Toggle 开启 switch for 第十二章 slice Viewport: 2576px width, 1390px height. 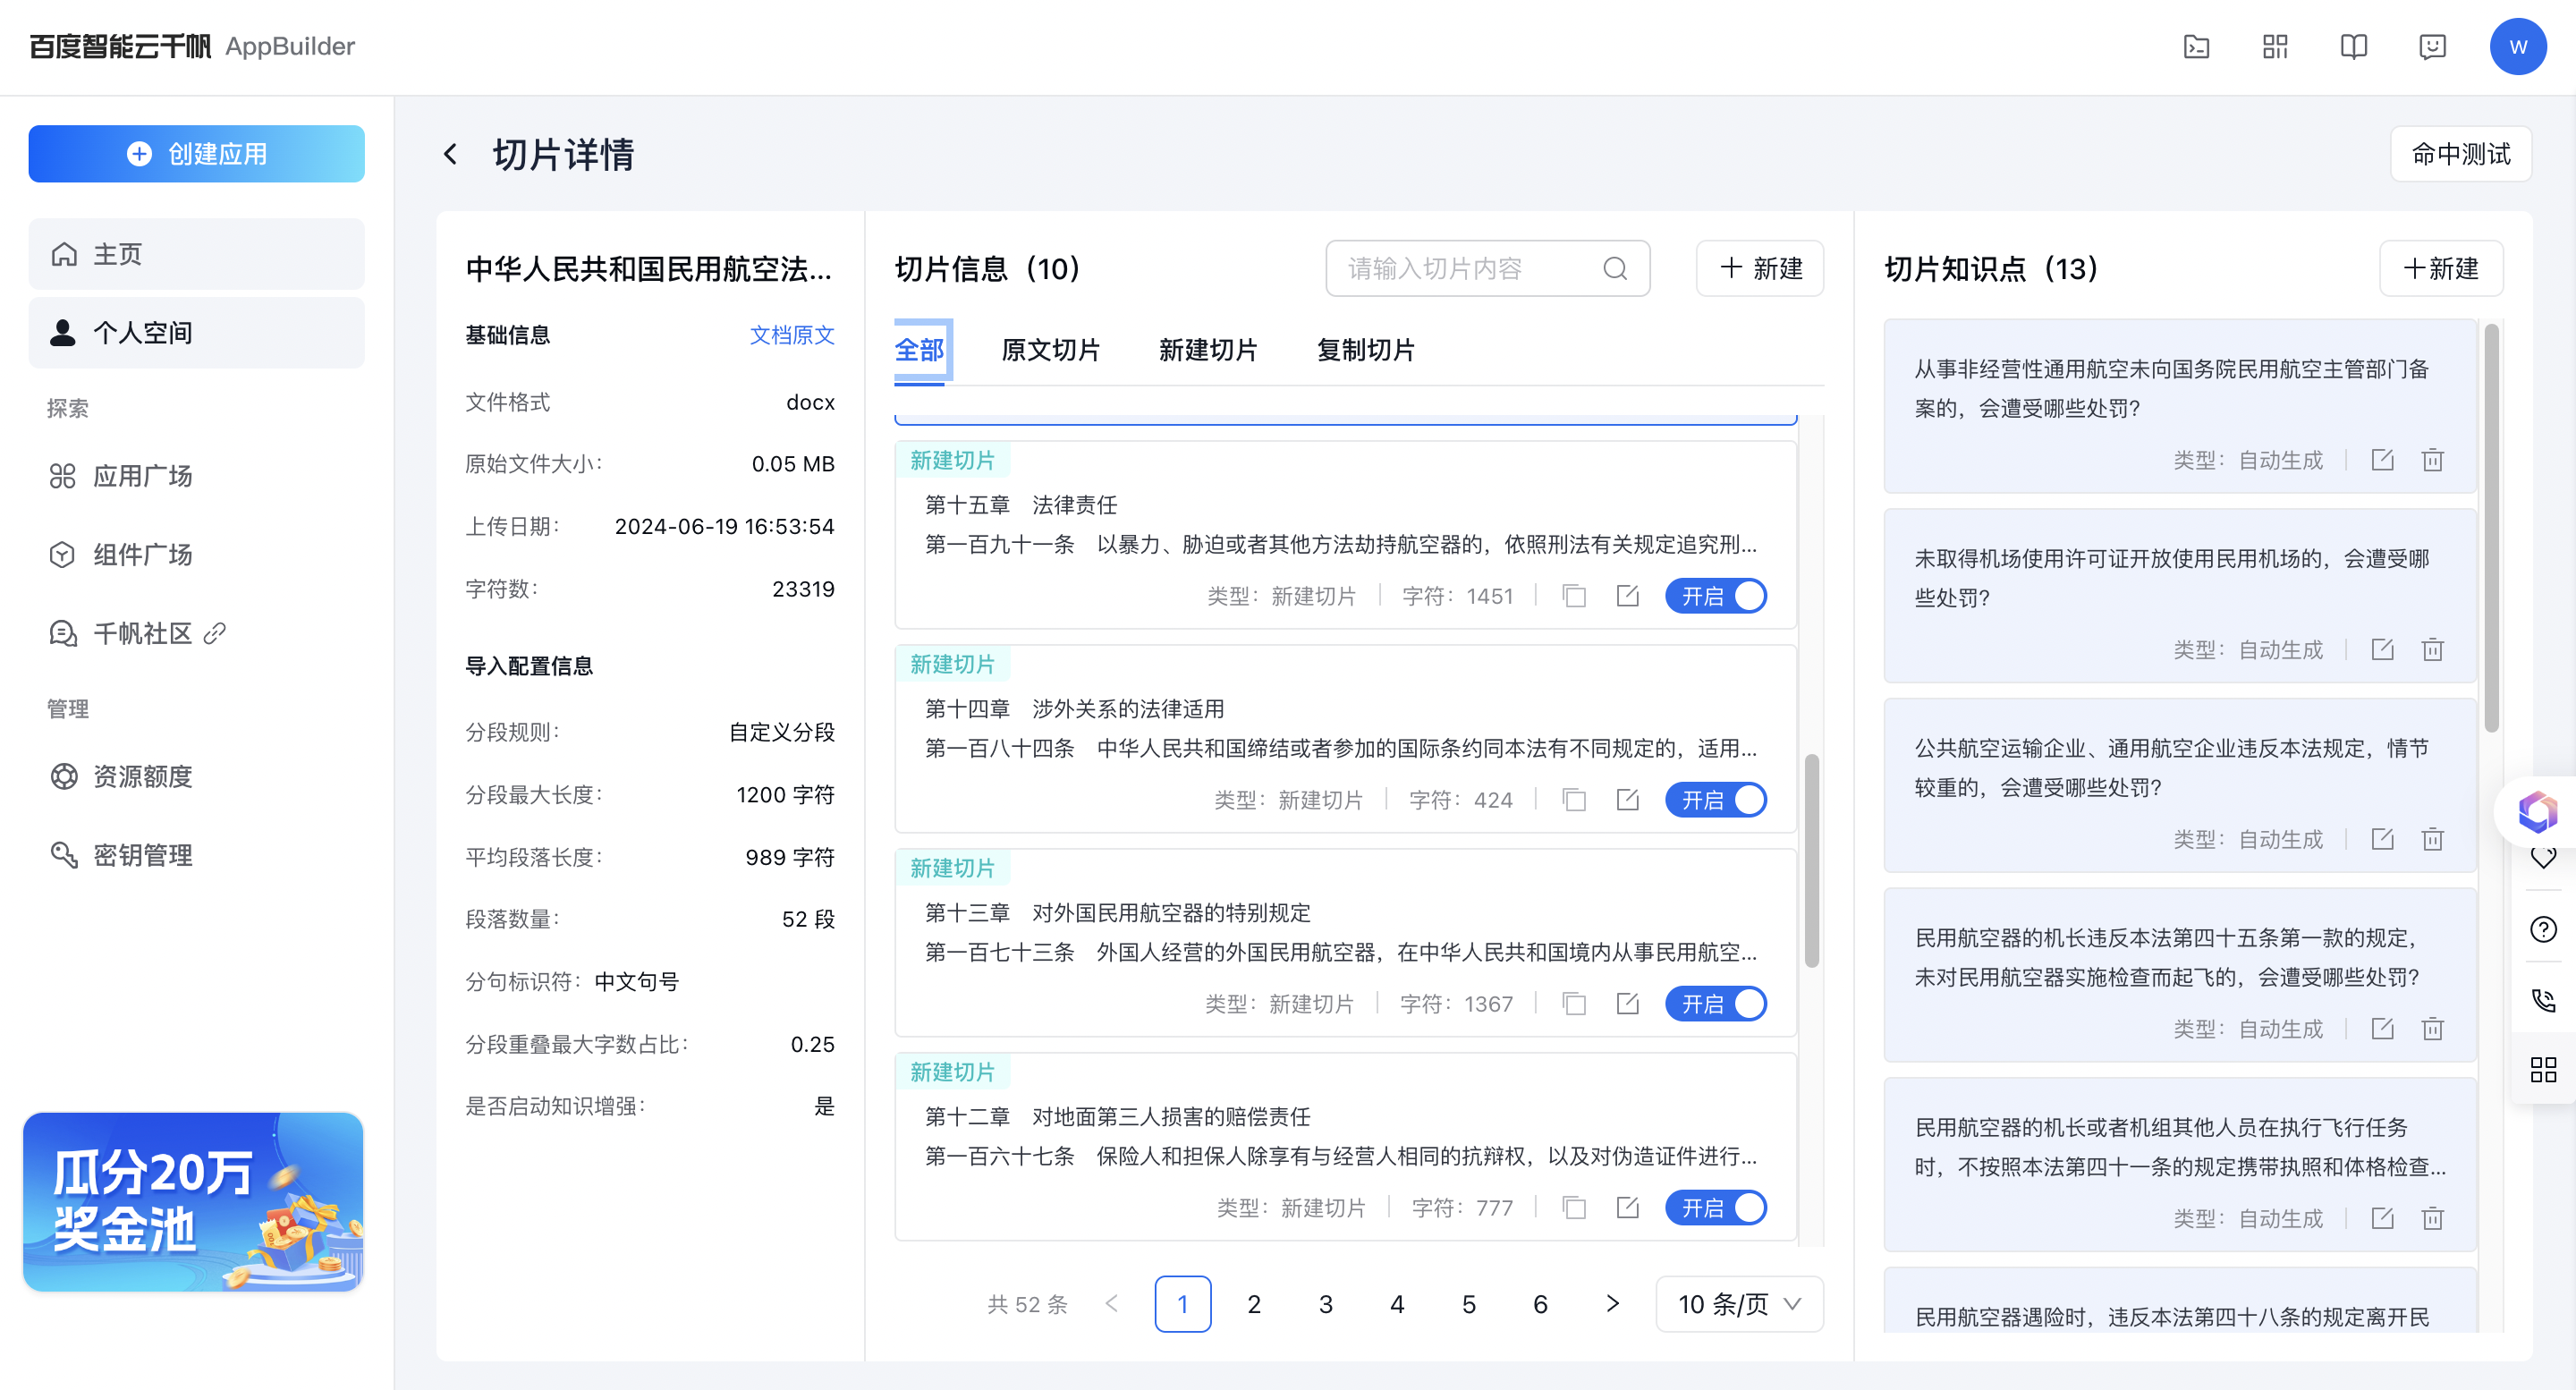click(1716, 1208)
